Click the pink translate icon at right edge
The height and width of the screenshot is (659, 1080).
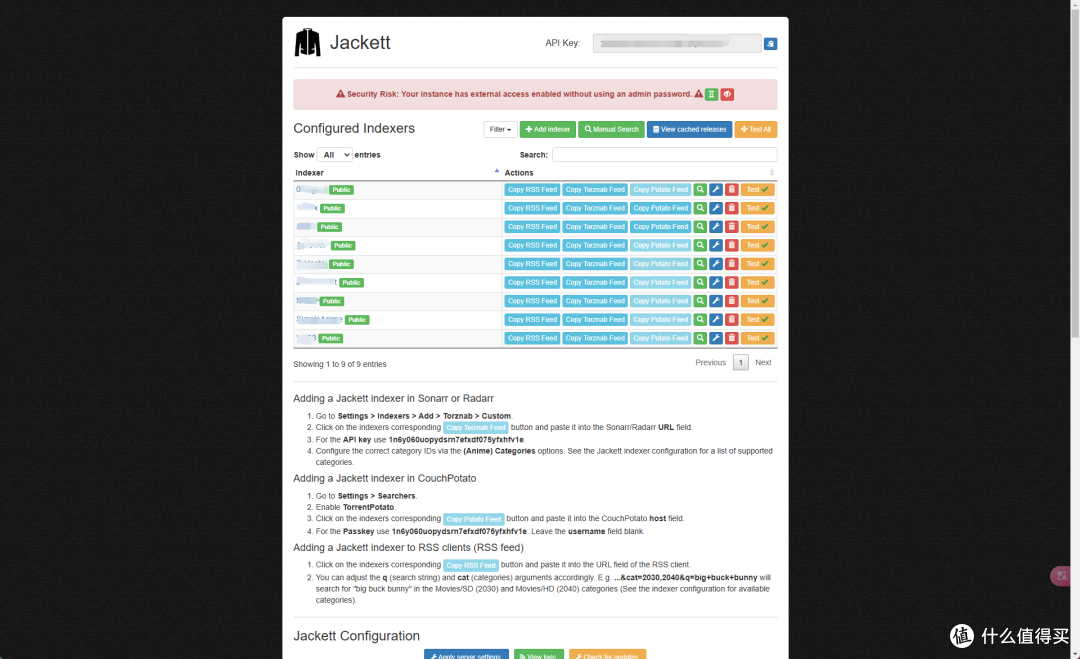click(x=1061, y=576)
